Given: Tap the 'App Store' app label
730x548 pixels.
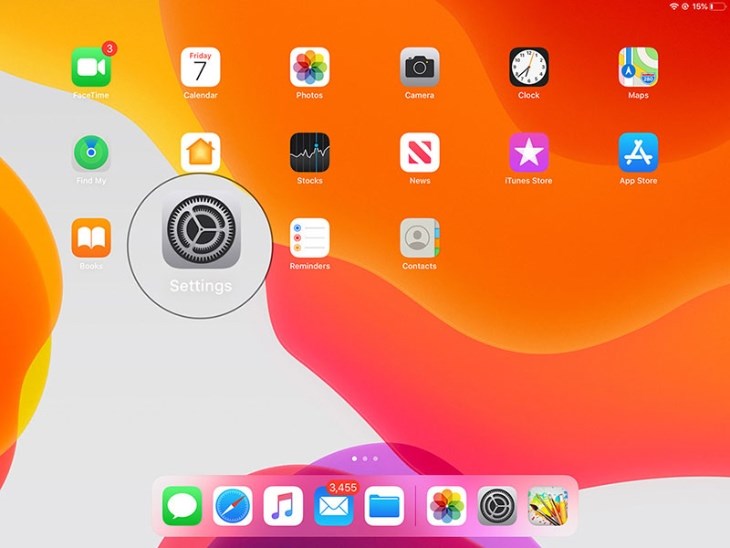Looking at the screenshot, I should click(638, 181).
